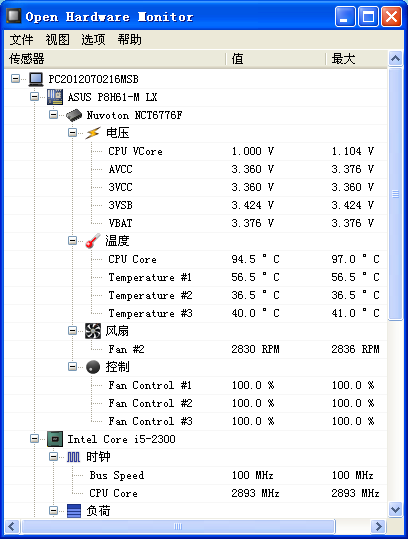Click the vertical scrollbar down arrow

395,509
